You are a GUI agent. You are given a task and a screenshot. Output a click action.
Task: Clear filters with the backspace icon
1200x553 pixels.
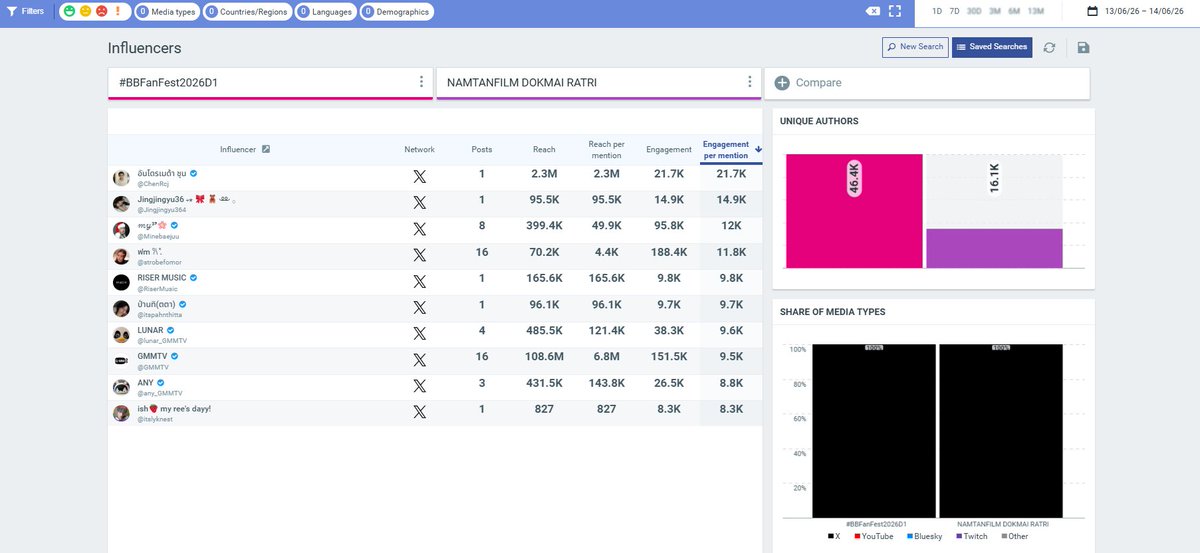click(x=873, y=12)
